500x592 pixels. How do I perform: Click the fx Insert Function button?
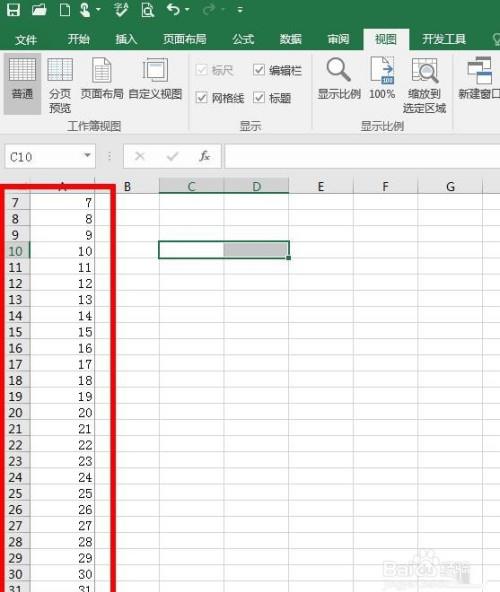(204, 156)
